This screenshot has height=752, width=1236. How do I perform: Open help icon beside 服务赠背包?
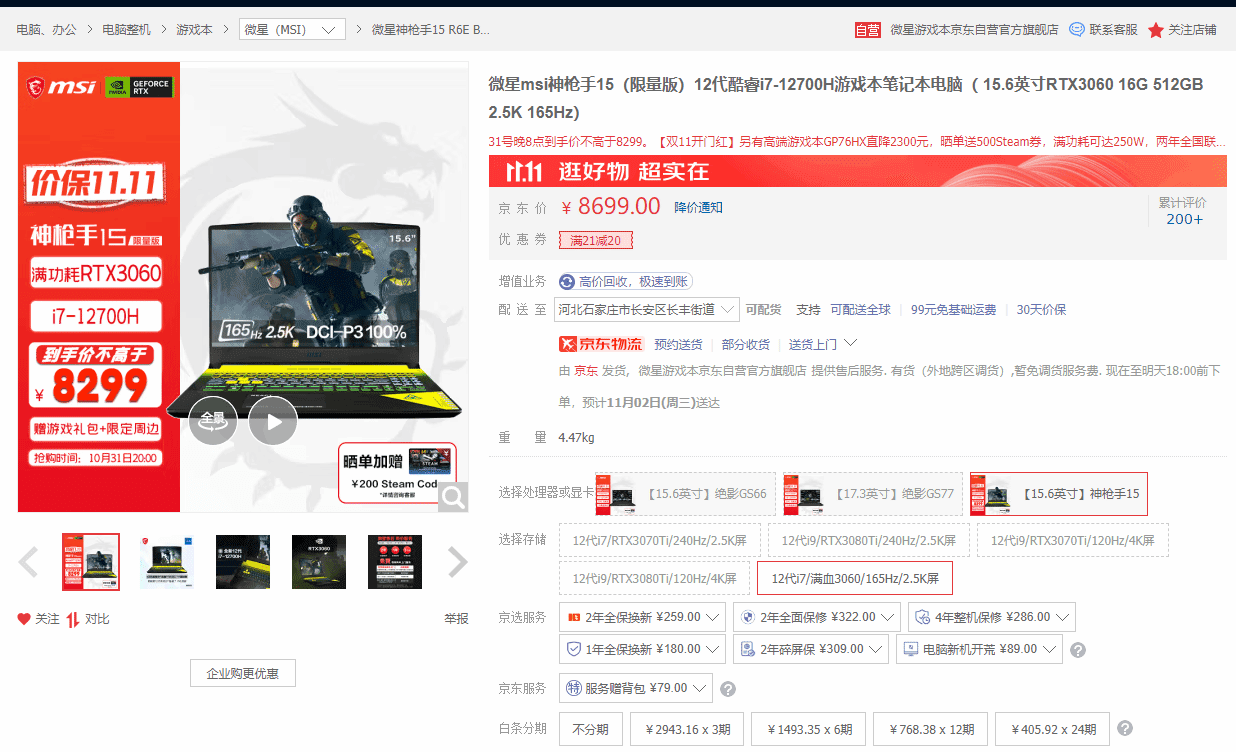[x=728, y=689]
